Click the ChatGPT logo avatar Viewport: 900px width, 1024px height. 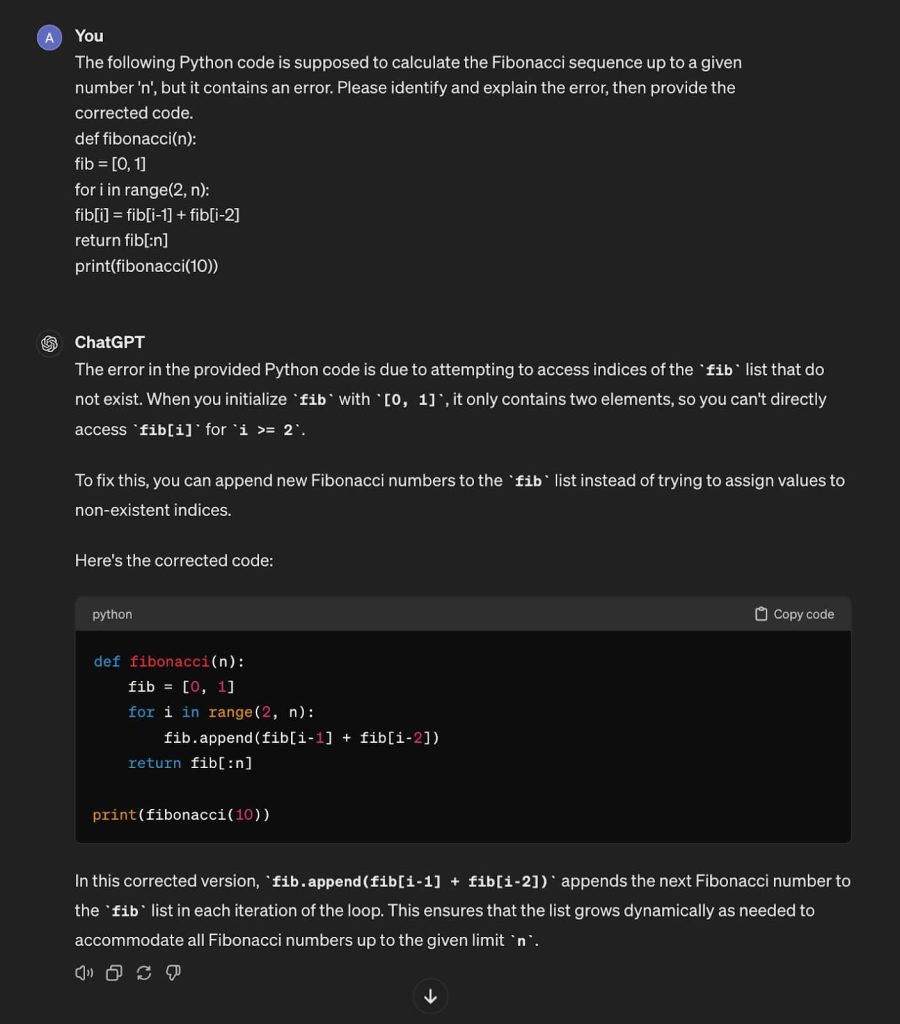[49, 343]
